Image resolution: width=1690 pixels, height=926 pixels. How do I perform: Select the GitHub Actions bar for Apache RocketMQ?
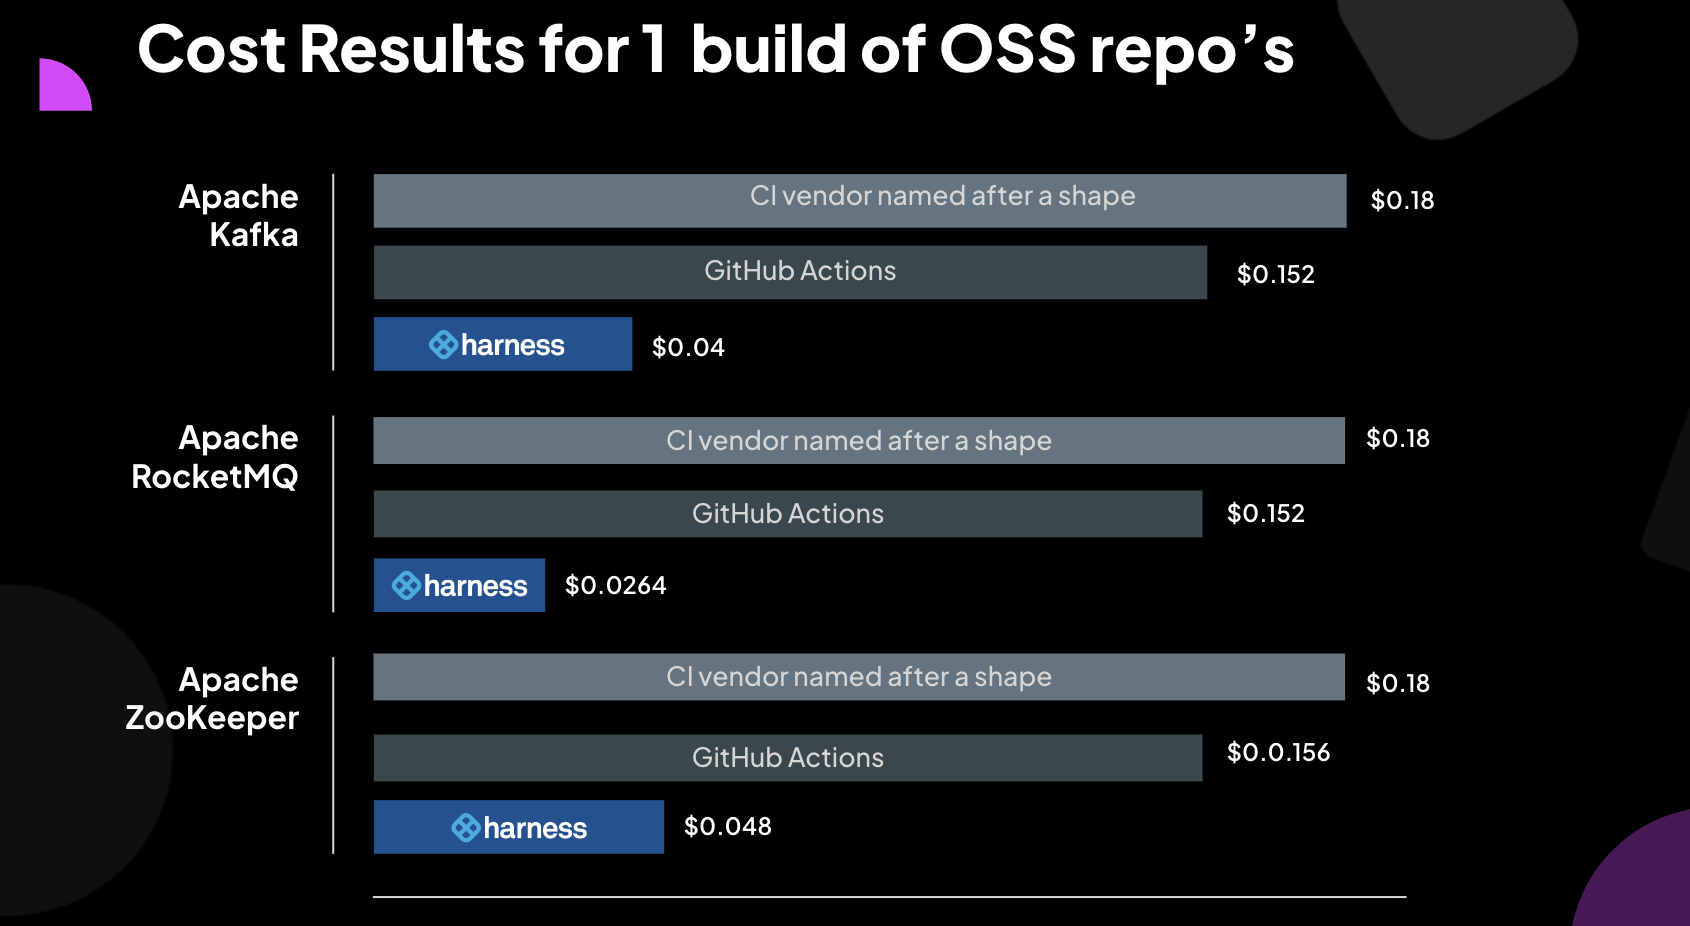(x=787, y=514)
